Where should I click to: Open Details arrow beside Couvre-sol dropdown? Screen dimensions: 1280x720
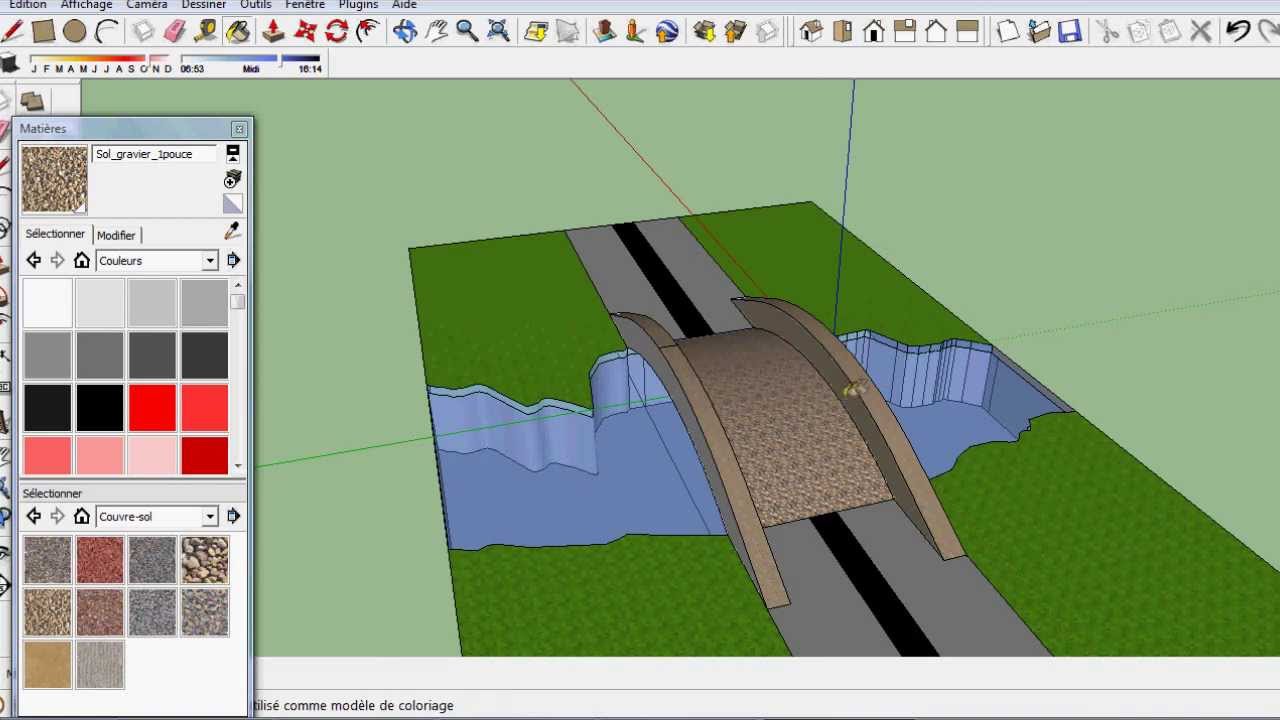point(233,516)
